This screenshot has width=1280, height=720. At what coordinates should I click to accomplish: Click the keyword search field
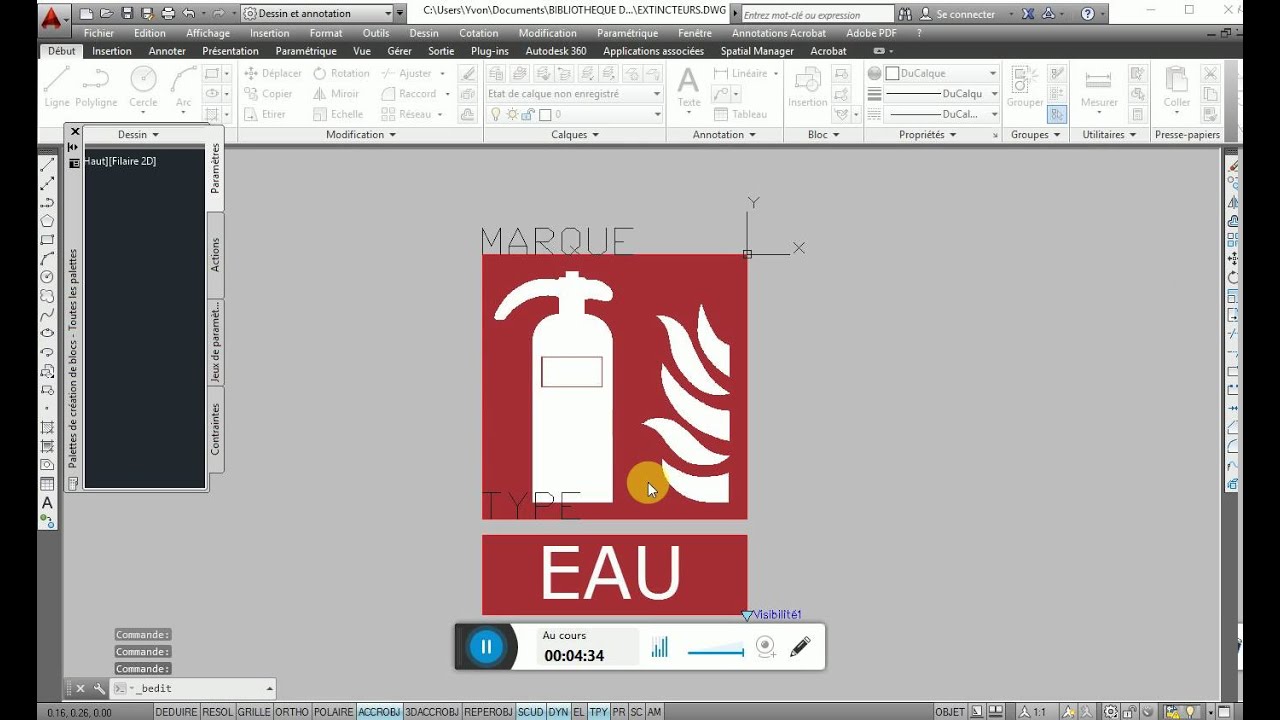point(817,15)
